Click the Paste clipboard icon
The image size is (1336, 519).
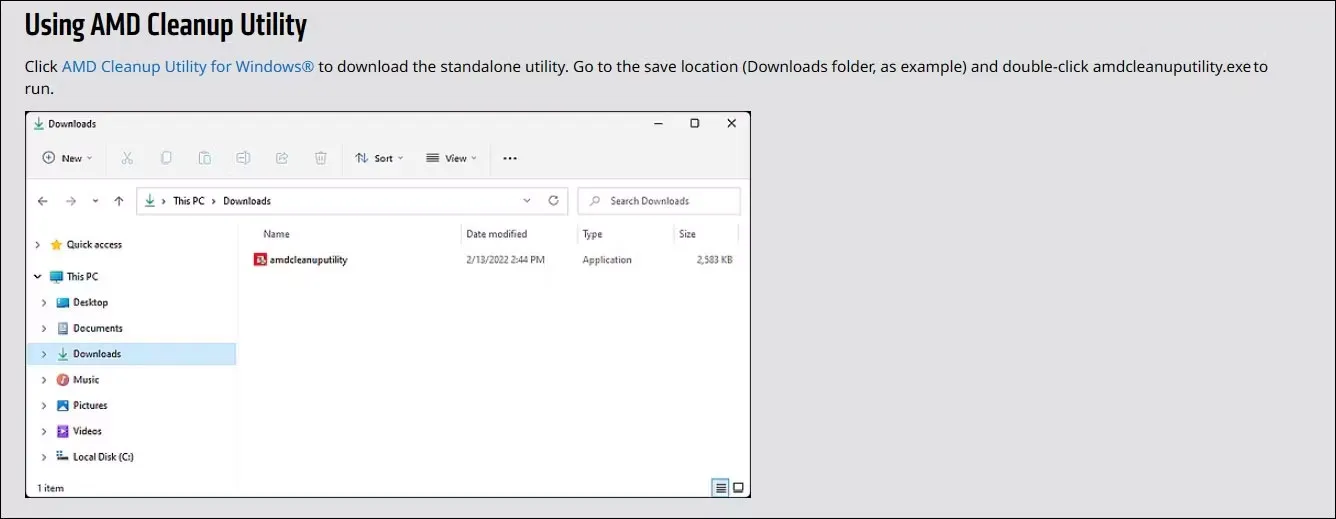pos(204,158)
